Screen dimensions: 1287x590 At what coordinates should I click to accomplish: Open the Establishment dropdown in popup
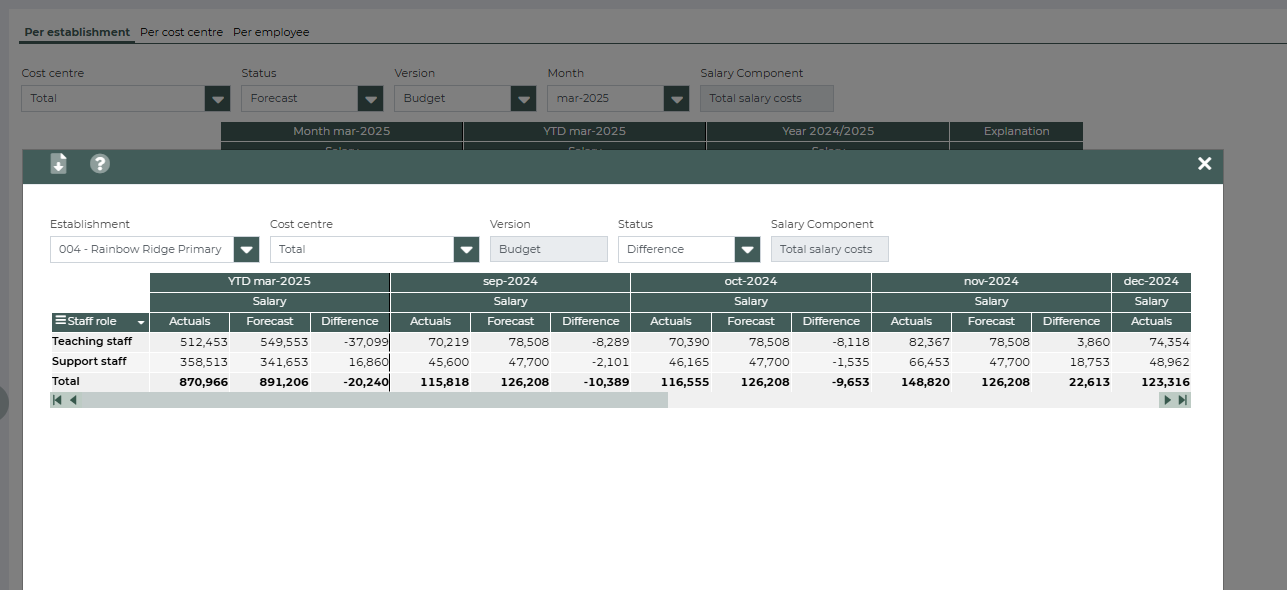[x=246, y=250]
